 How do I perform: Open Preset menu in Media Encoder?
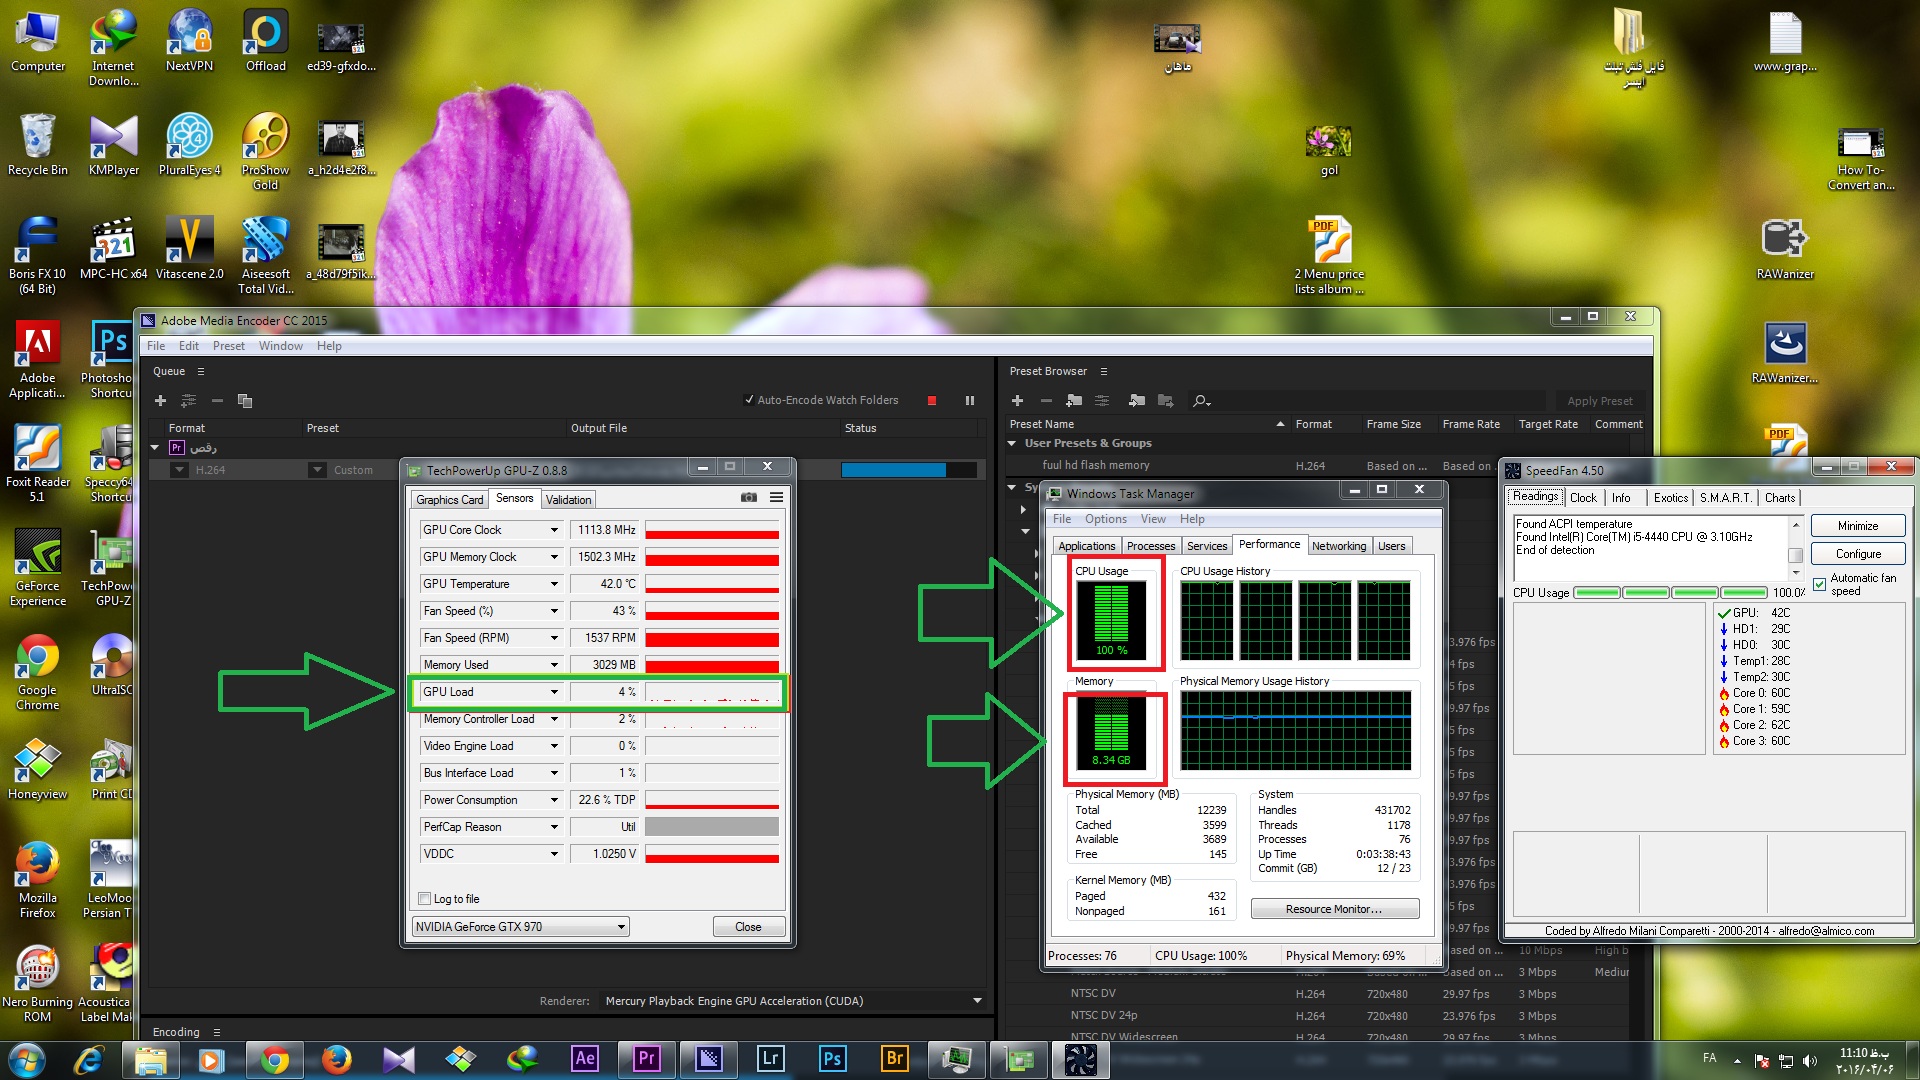(228, 346)
